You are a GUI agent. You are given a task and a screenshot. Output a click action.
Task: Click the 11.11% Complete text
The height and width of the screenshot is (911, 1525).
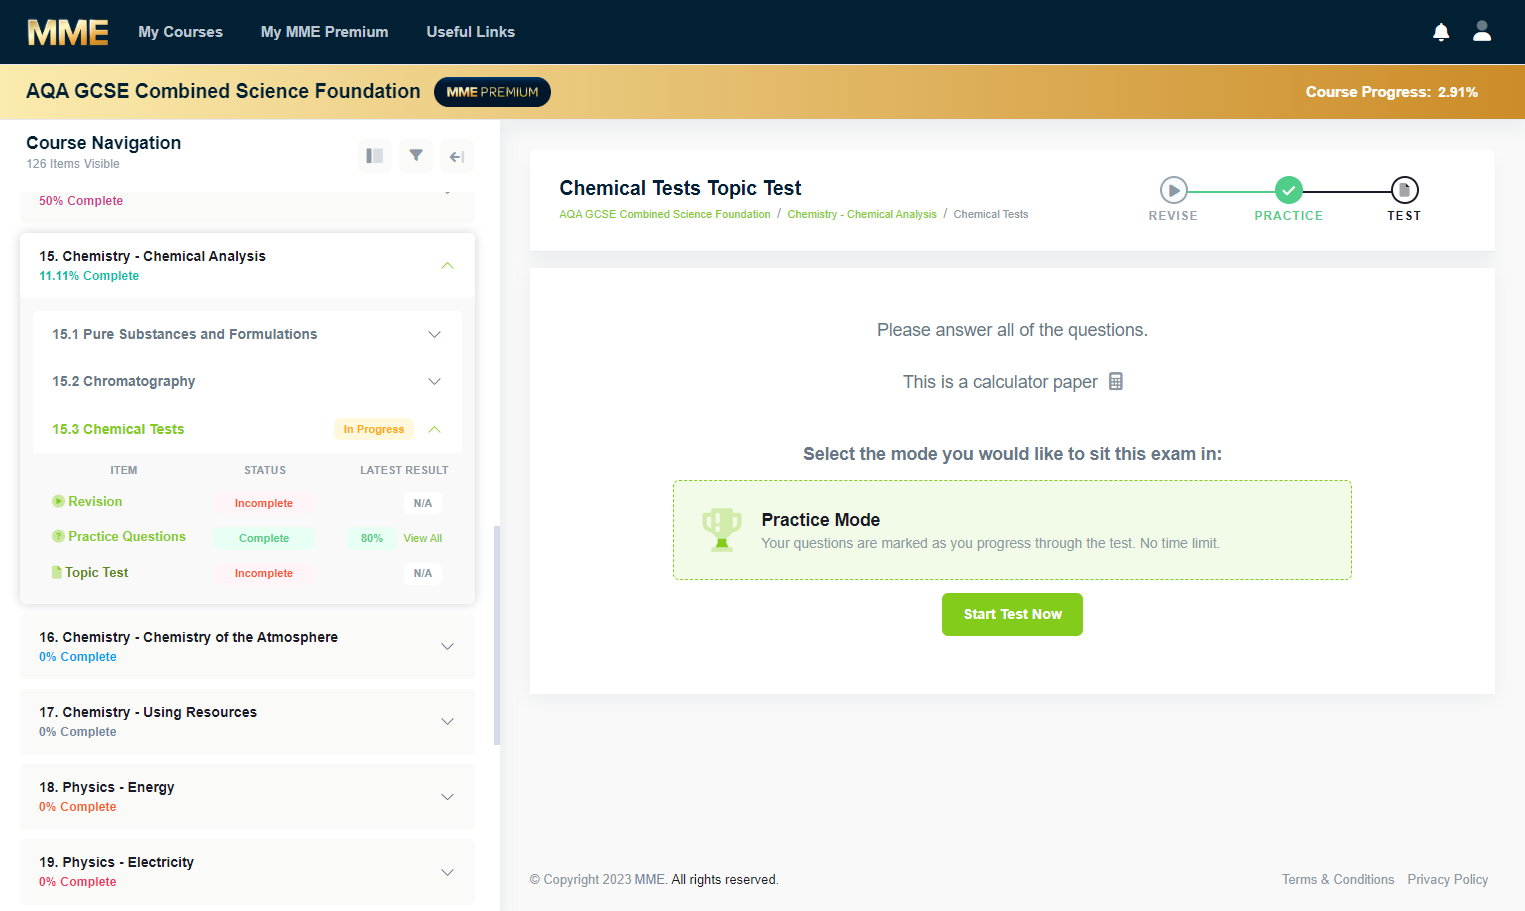click(89, 276)
